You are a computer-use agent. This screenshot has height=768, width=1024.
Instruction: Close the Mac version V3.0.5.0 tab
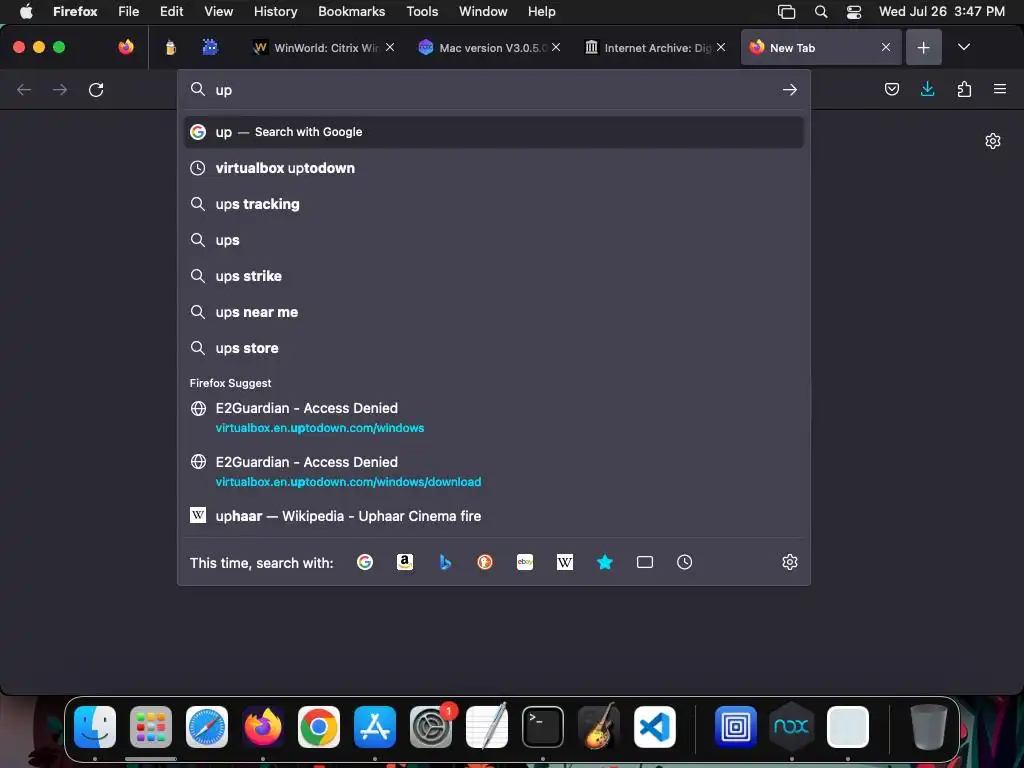556,47
